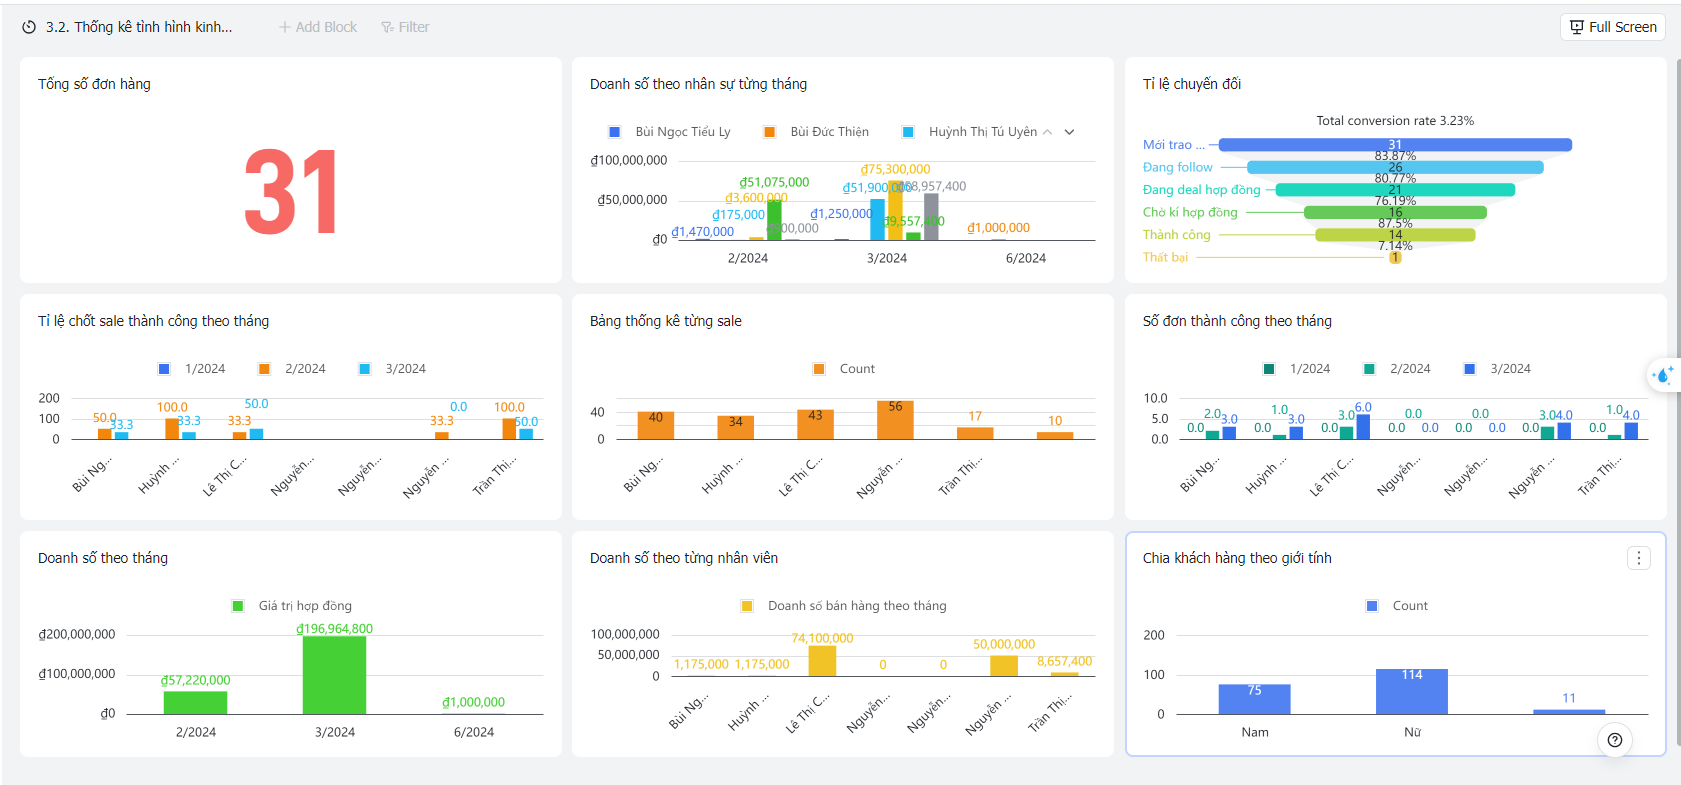Click the orange bar with count 56
This screenshot has width=1681, height=785.
pyautogui.click(x=895, y=420)
